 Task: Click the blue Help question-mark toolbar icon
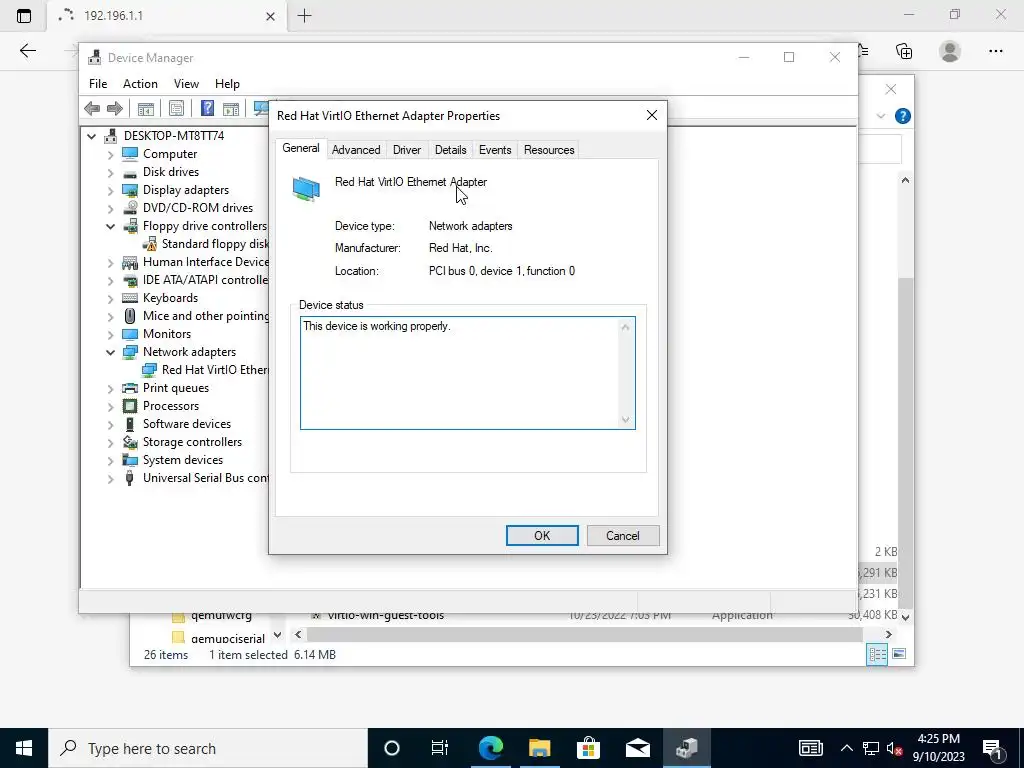click(207, 108)
